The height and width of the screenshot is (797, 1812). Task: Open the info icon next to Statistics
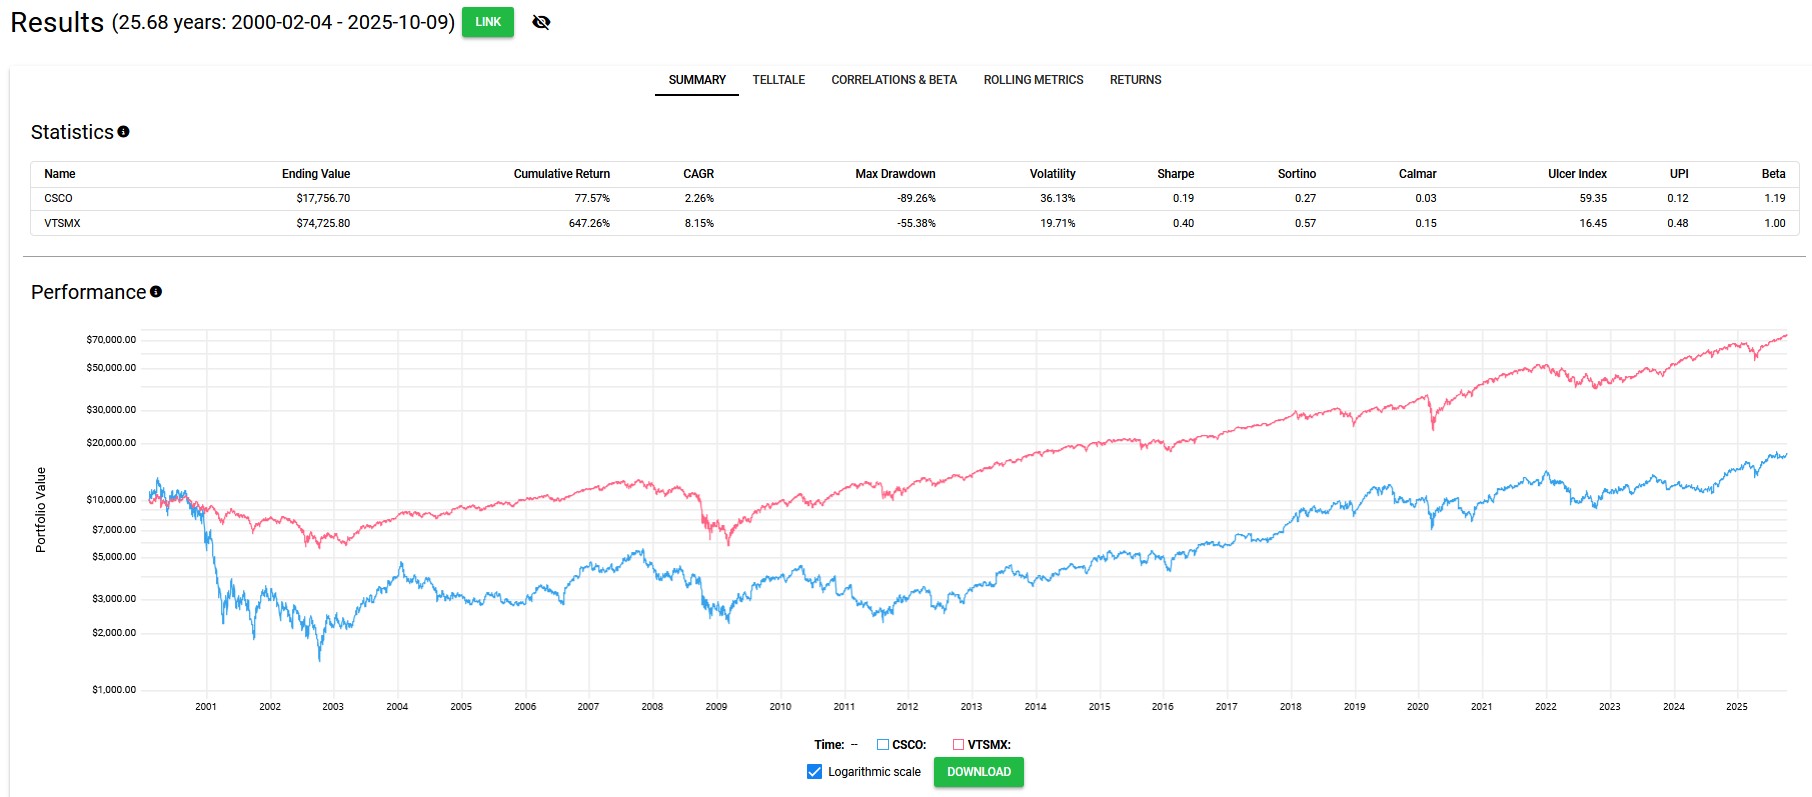123,131
